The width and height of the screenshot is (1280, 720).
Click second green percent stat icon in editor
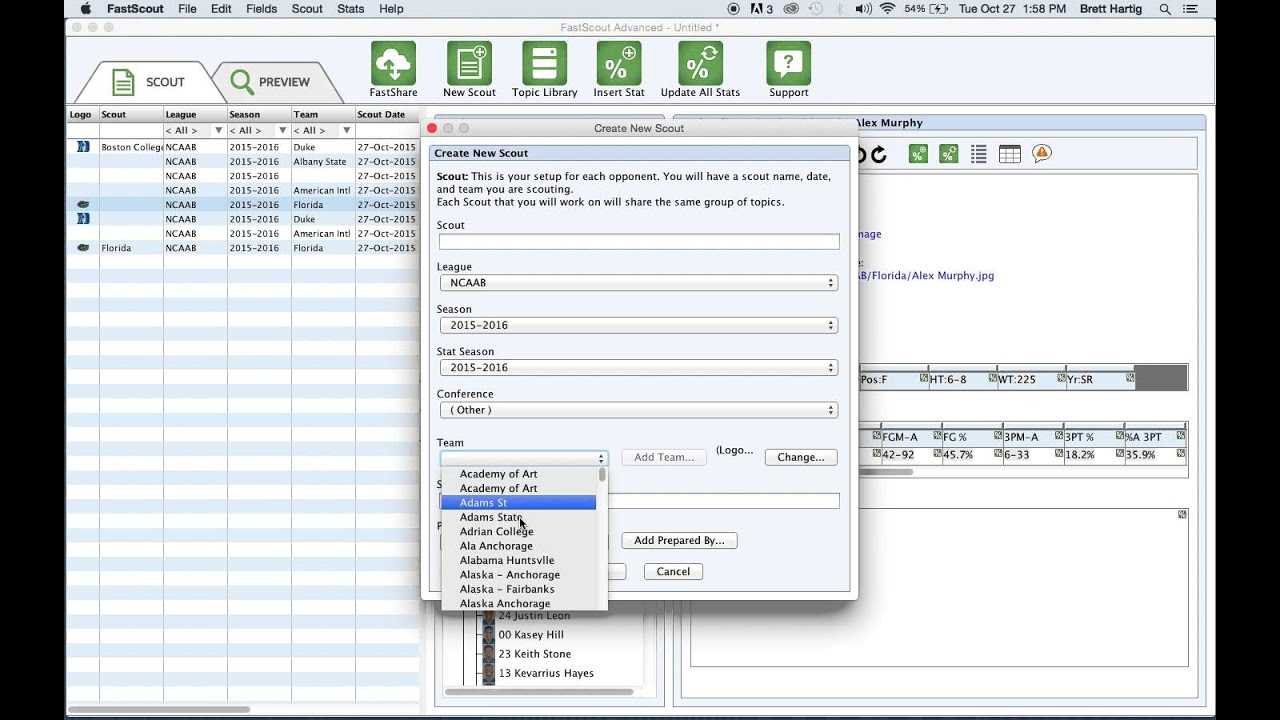coord(948,154)
